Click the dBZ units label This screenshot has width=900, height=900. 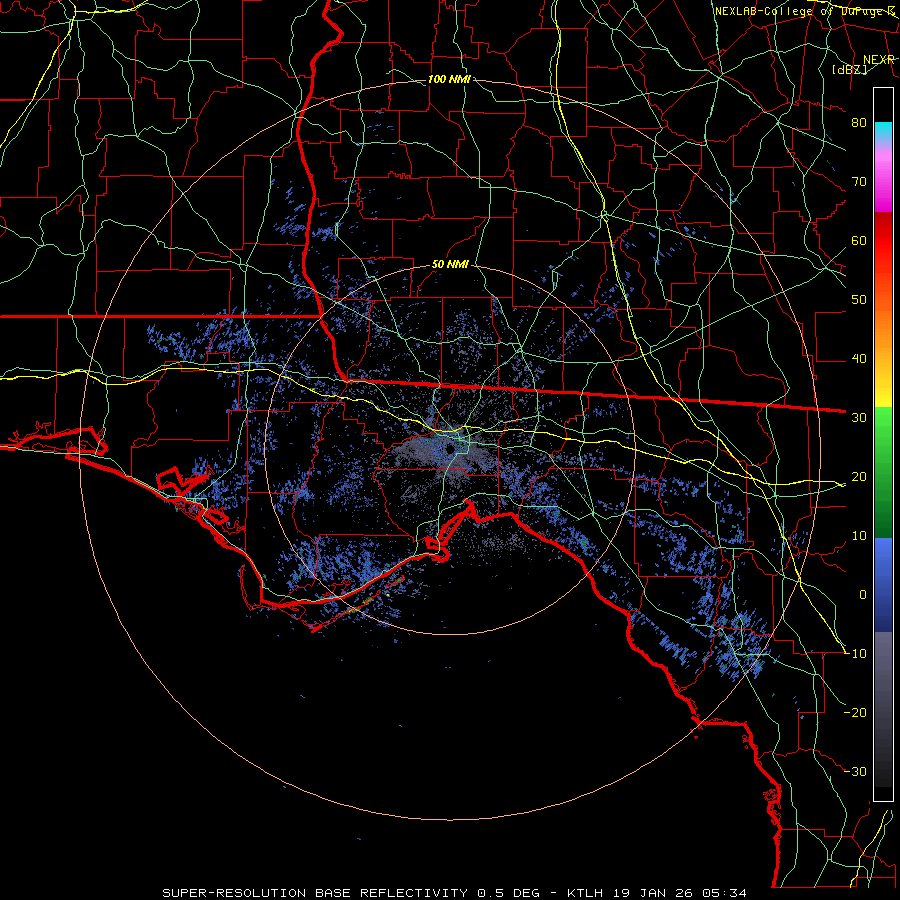coord(849,69)
